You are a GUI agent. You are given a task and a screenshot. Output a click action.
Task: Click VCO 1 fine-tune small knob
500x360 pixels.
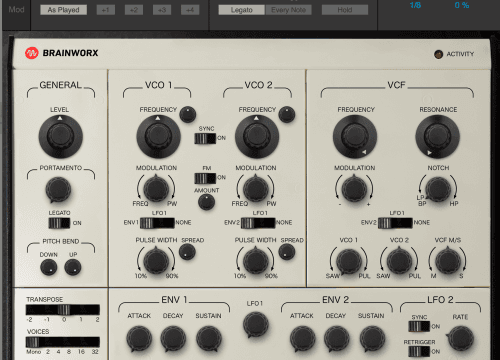(188, 114)
